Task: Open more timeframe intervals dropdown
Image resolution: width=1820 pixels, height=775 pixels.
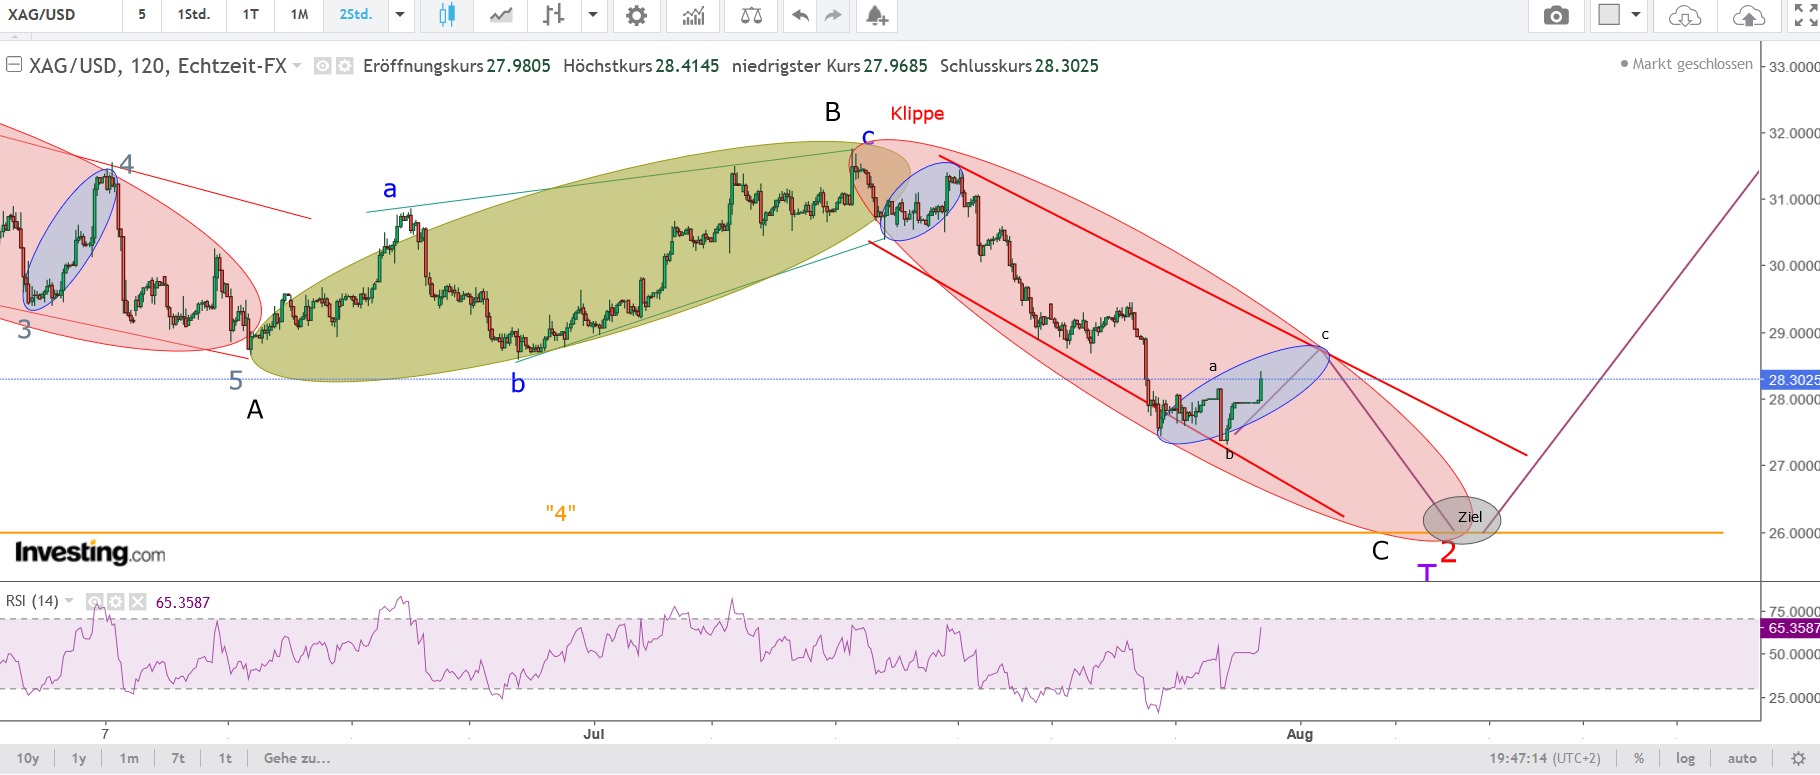Action: coord(400,15)
